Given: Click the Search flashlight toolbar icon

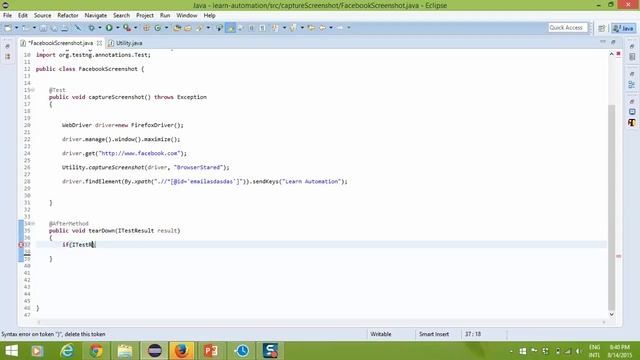Looking at the screenshot, I should pyautogui.click(x=199, y=28).
